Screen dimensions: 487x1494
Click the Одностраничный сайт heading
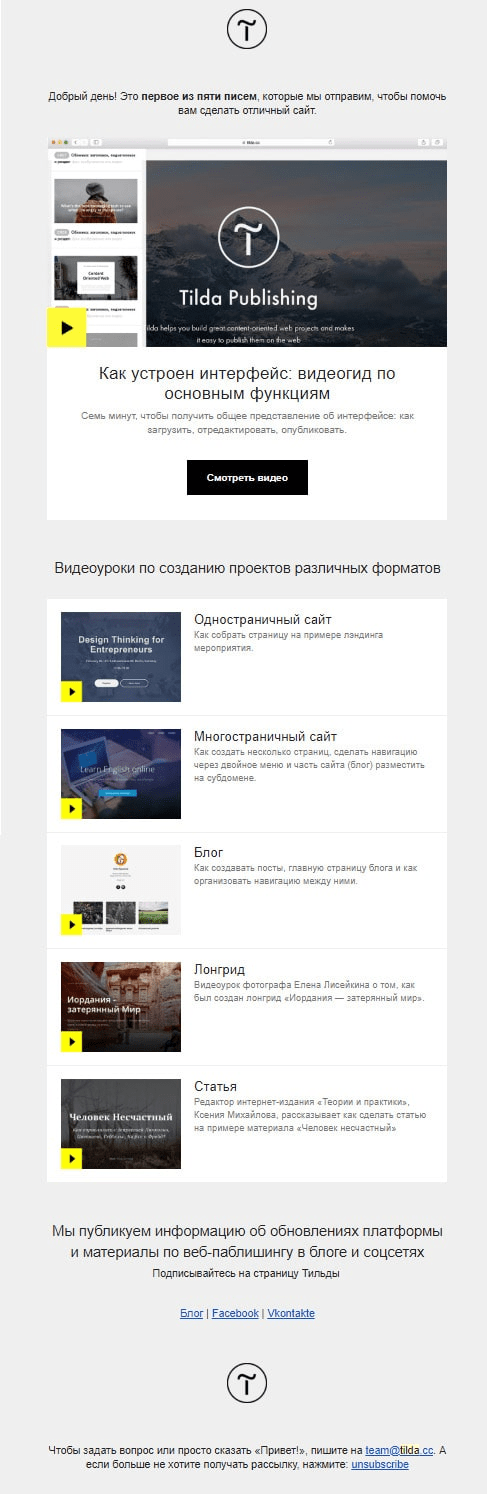click(x=263, y=620)
